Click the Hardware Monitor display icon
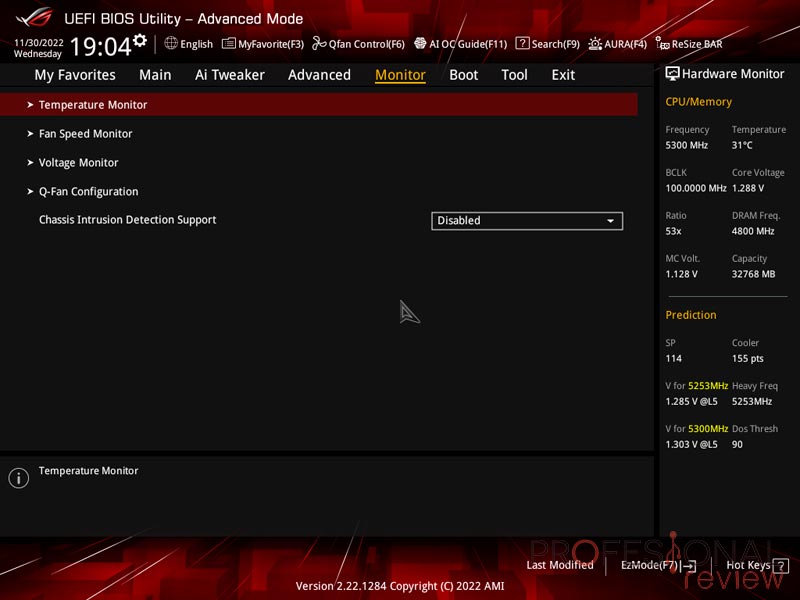This screenshot has width=800, height=600. [672, 74]
